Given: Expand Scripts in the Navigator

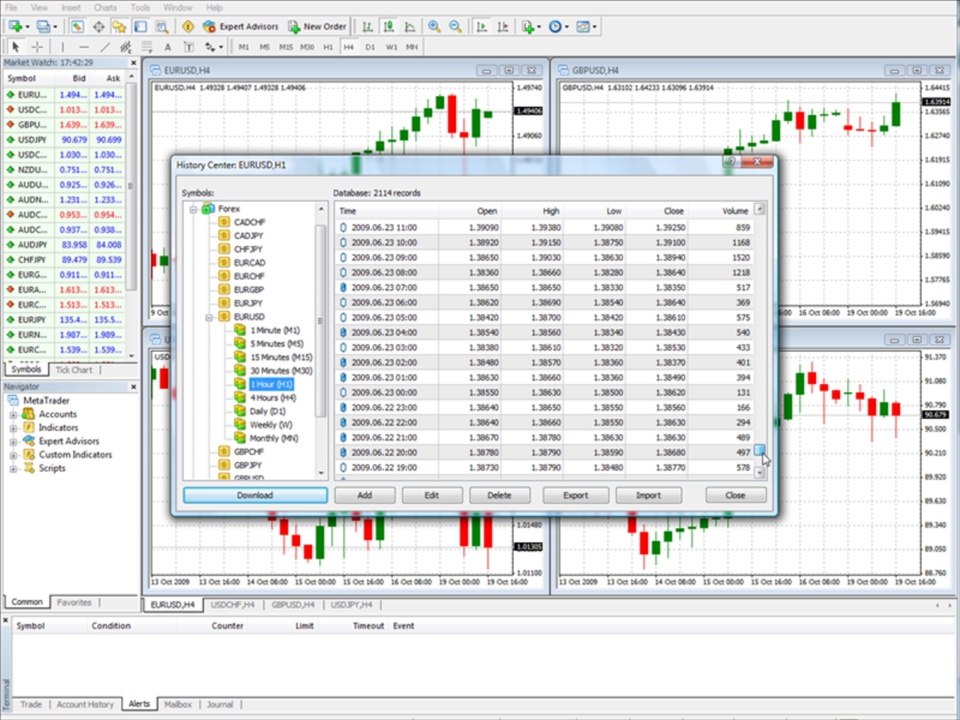Looking at the screenshot, I should click(x=13, y=468).
